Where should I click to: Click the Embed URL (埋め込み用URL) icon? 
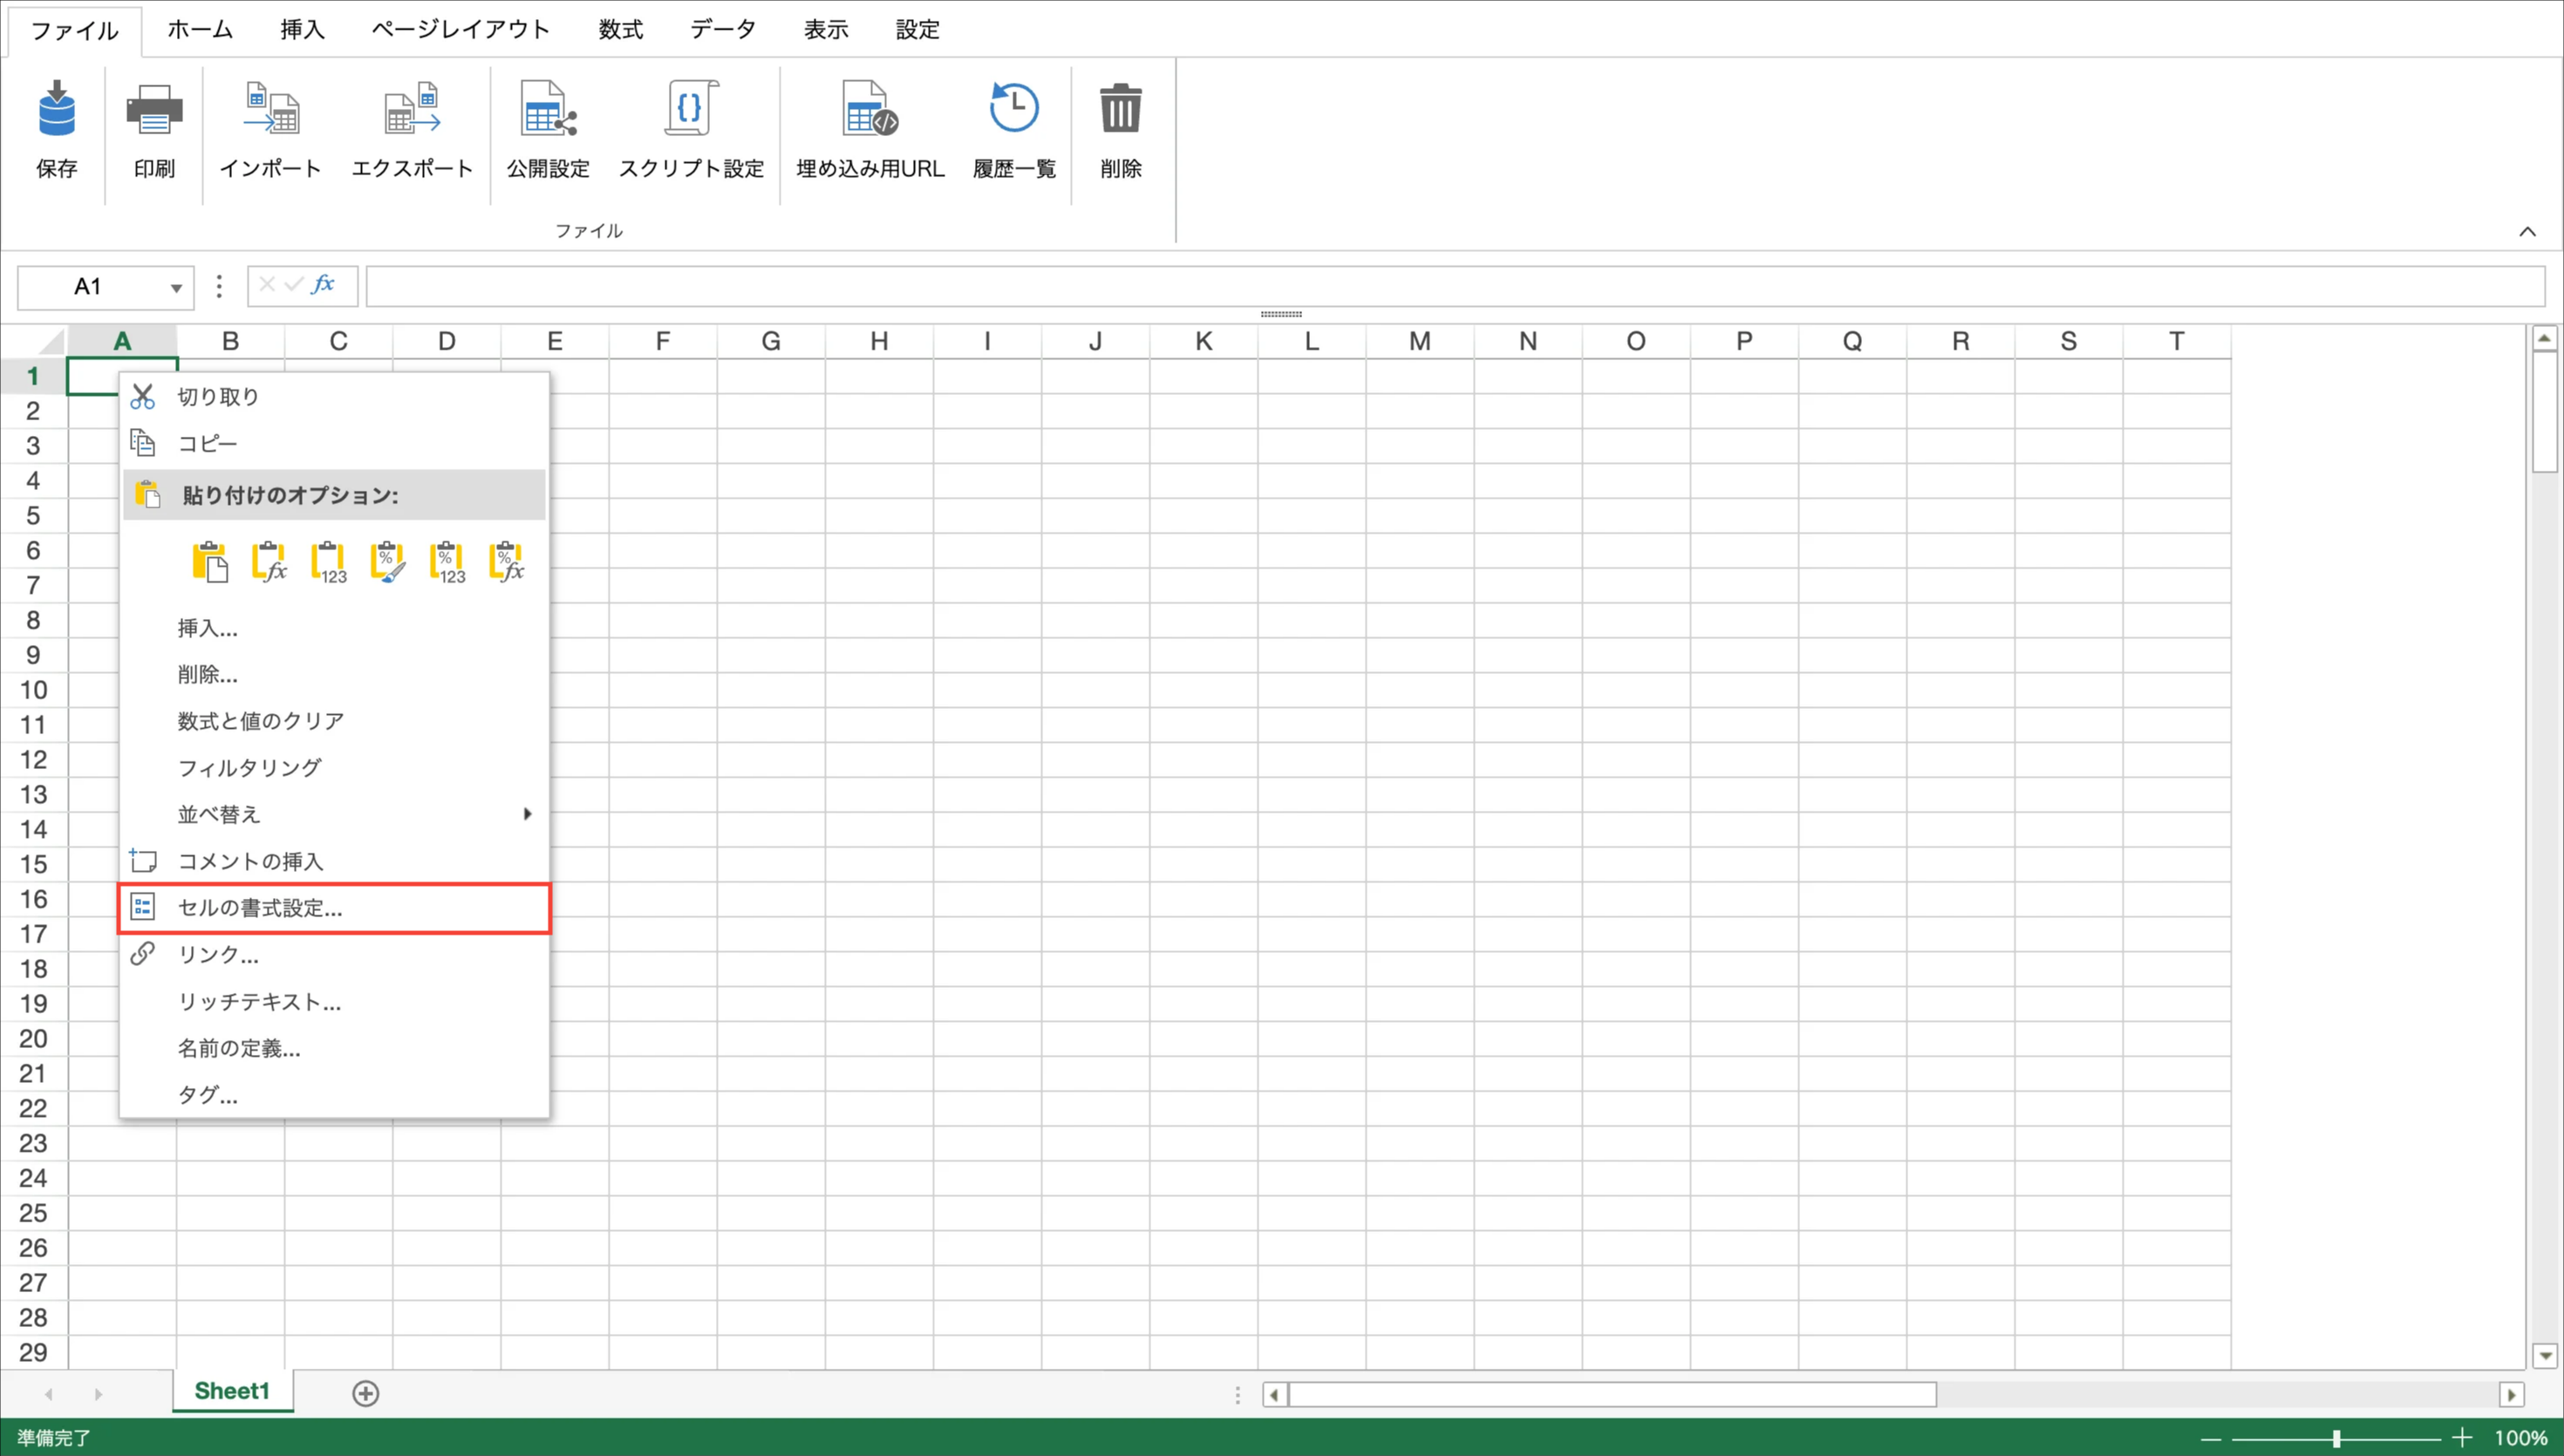[x=870, y=110]
